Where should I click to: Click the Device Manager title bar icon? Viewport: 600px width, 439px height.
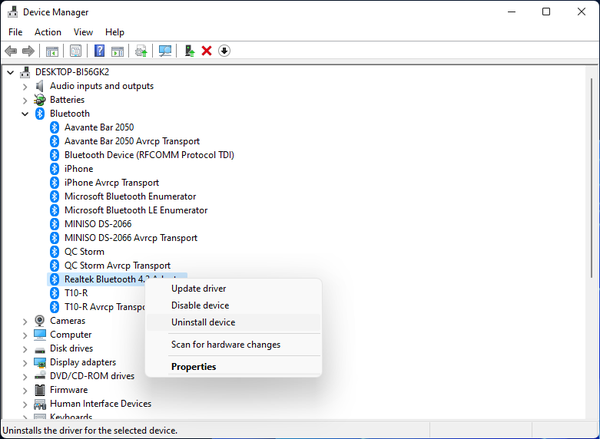click(x=13, y=12)
